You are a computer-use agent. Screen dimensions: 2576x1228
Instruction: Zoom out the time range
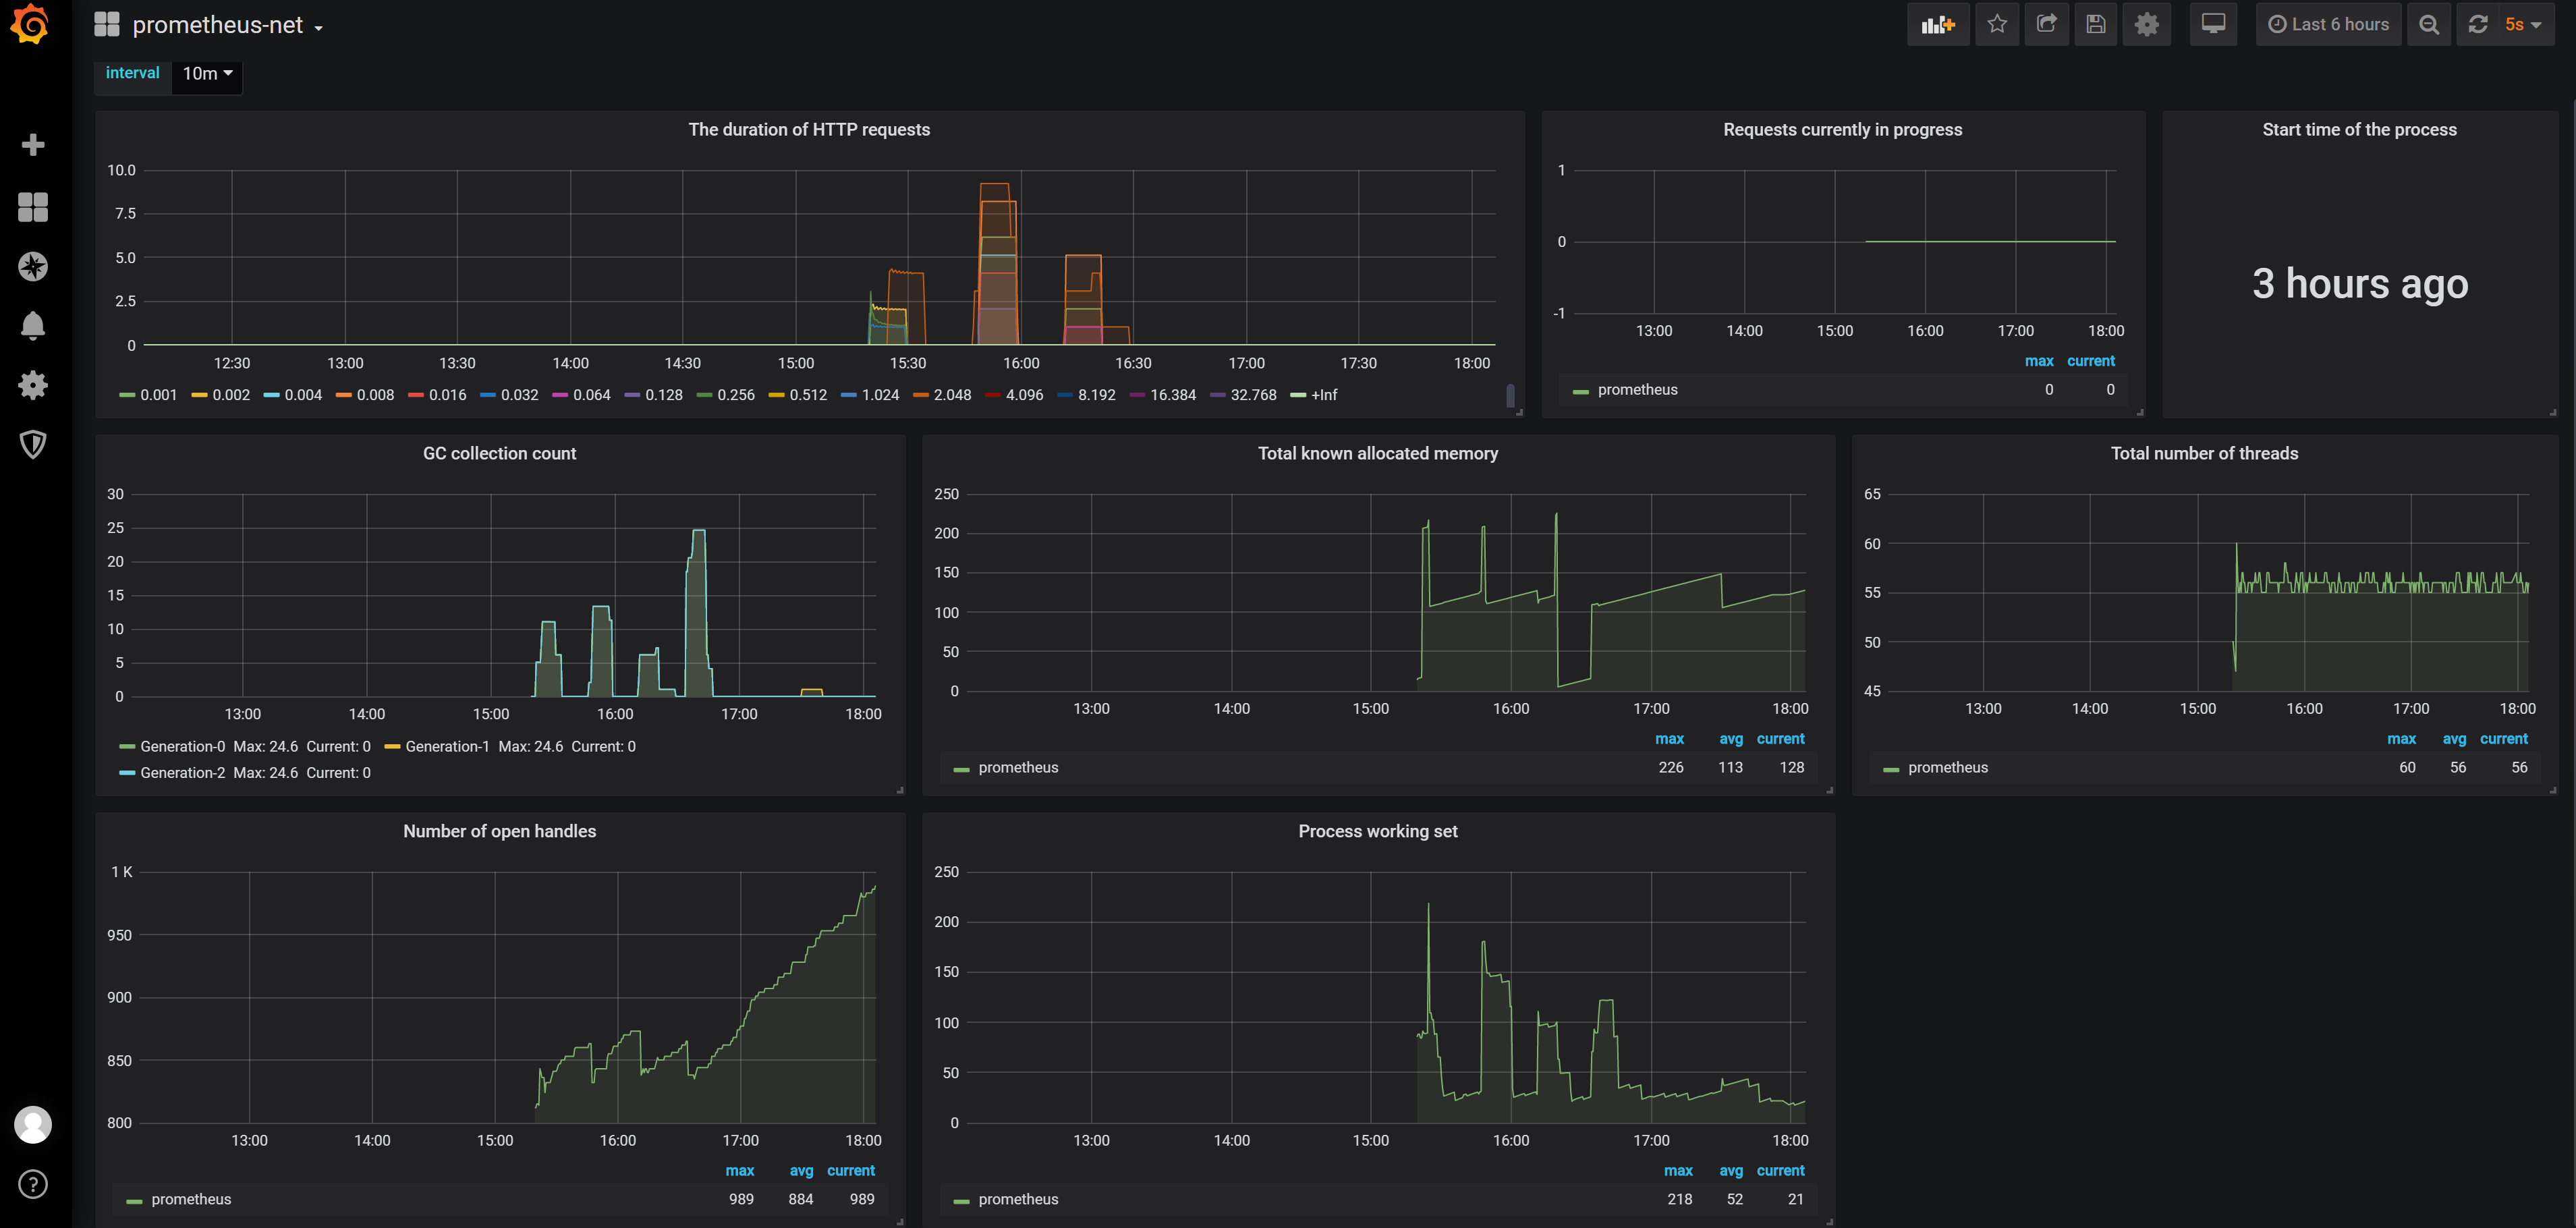pyautogui.click(x=2428, y=25)
